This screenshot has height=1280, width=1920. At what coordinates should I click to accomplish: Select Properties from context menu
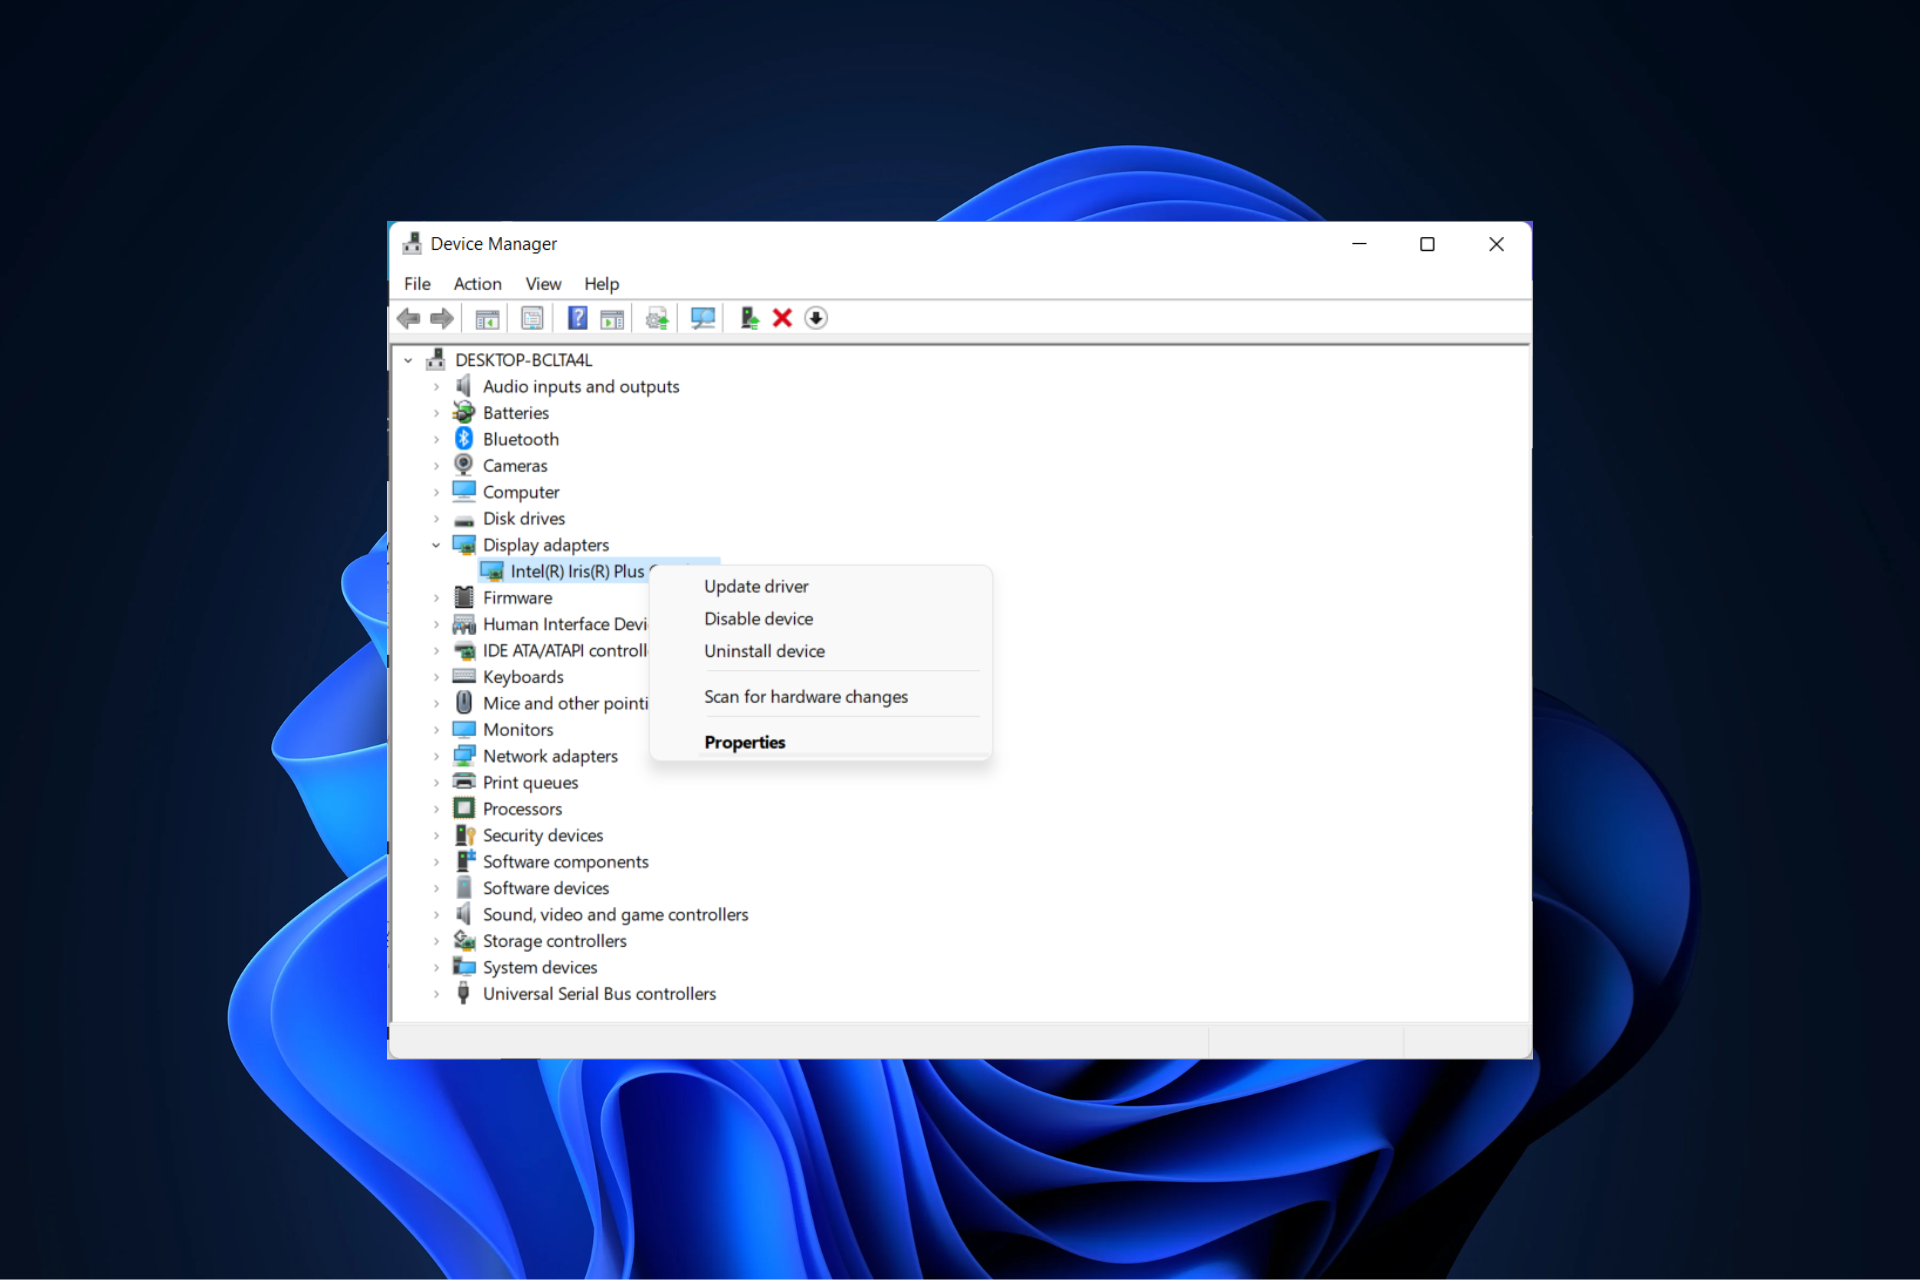click(x=744, y=741)
